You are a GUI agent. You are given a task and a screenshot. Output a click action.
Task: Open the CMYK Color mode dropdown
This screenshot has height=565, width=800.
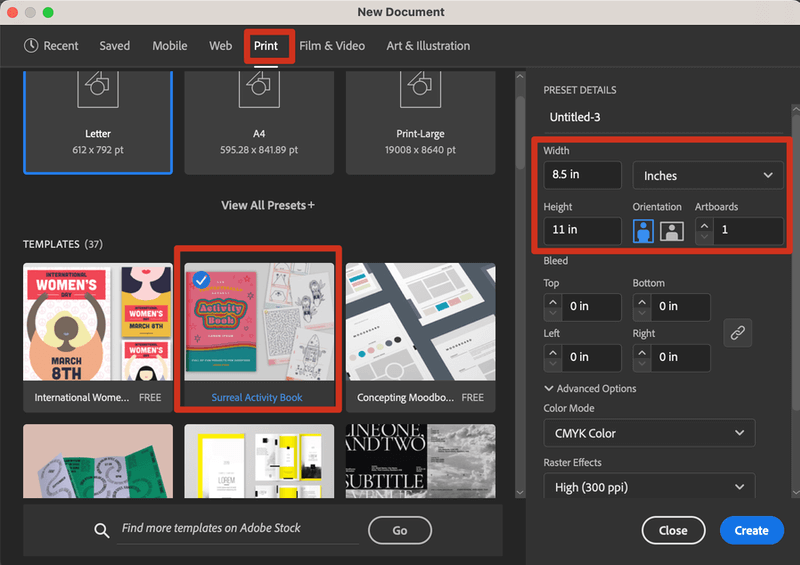649,433
